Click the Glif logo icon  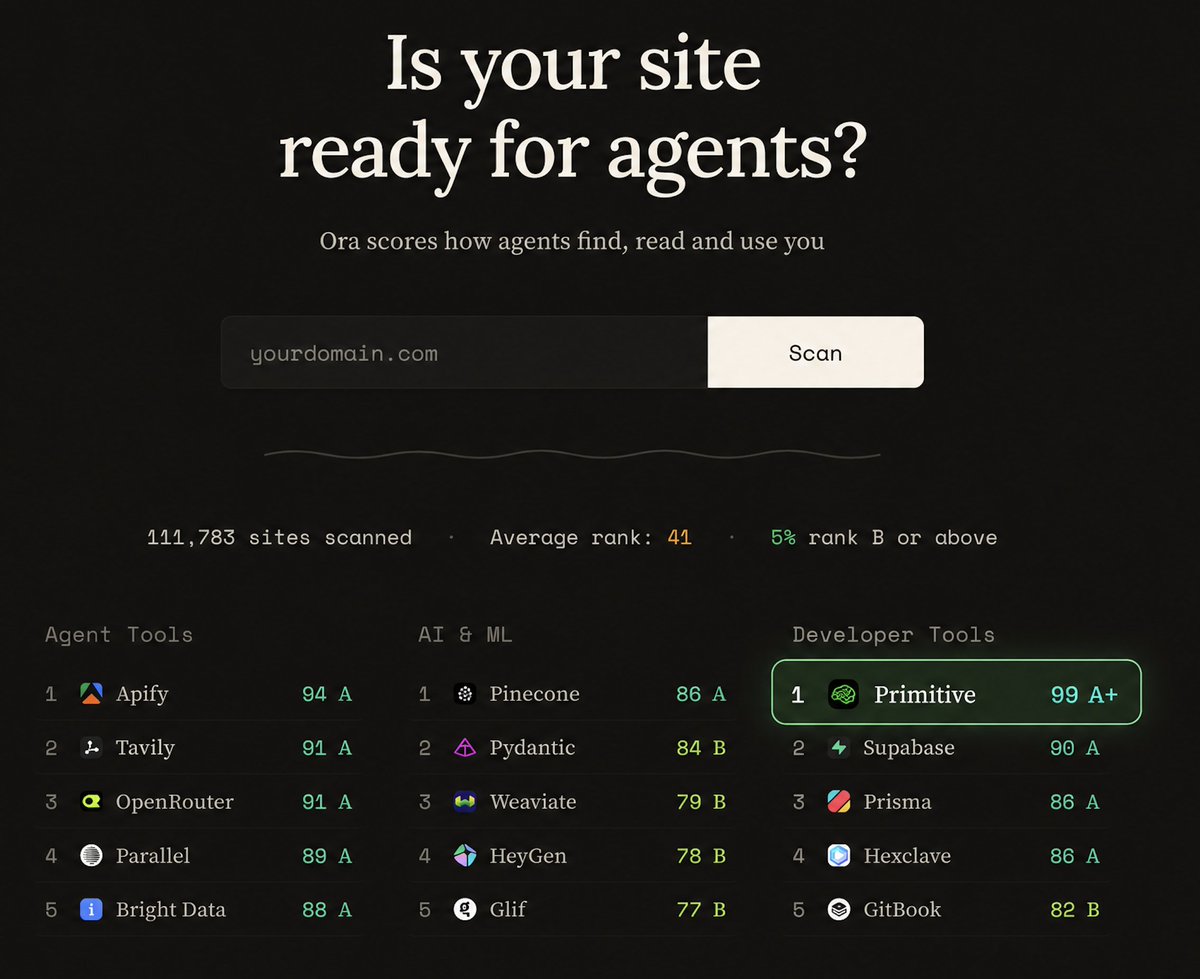tap(465, 910)
